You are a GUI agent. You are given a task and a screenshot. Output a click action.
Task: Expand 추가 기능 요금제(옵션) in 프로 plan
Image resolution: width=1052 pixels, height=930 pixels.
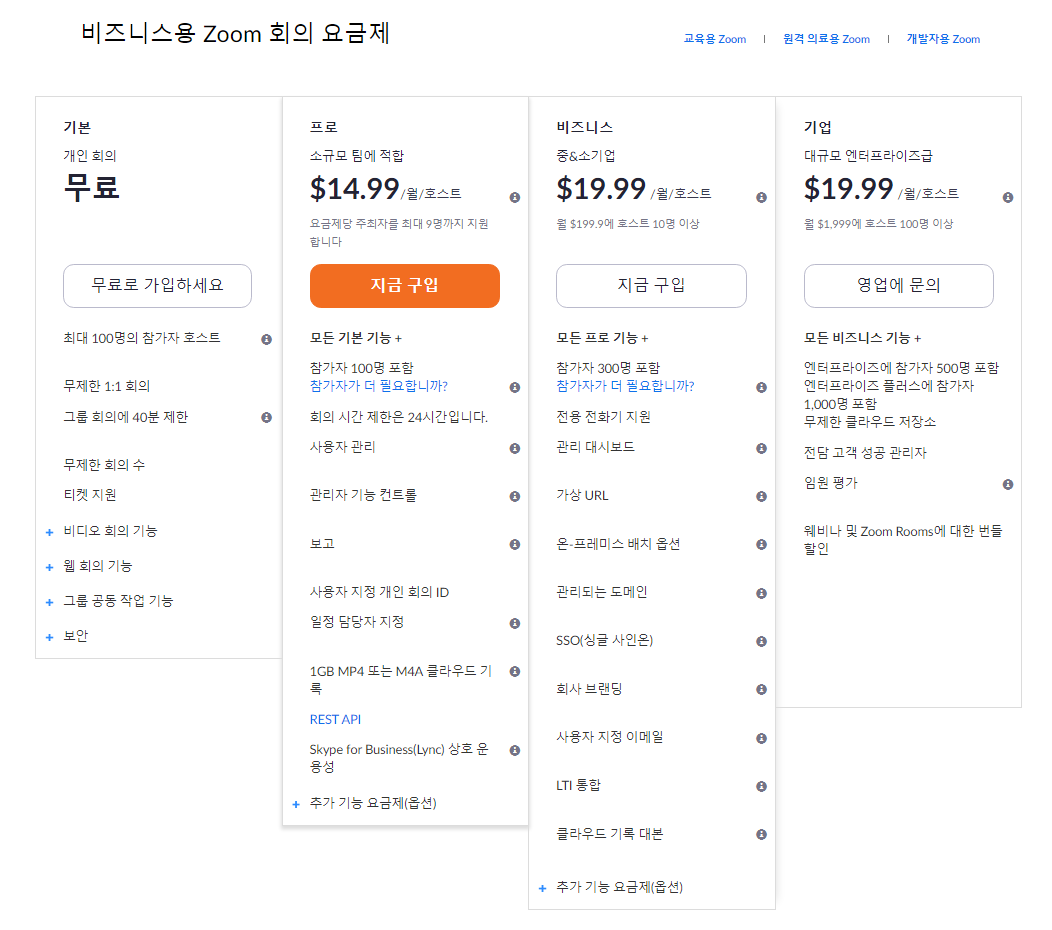[296, 805]
